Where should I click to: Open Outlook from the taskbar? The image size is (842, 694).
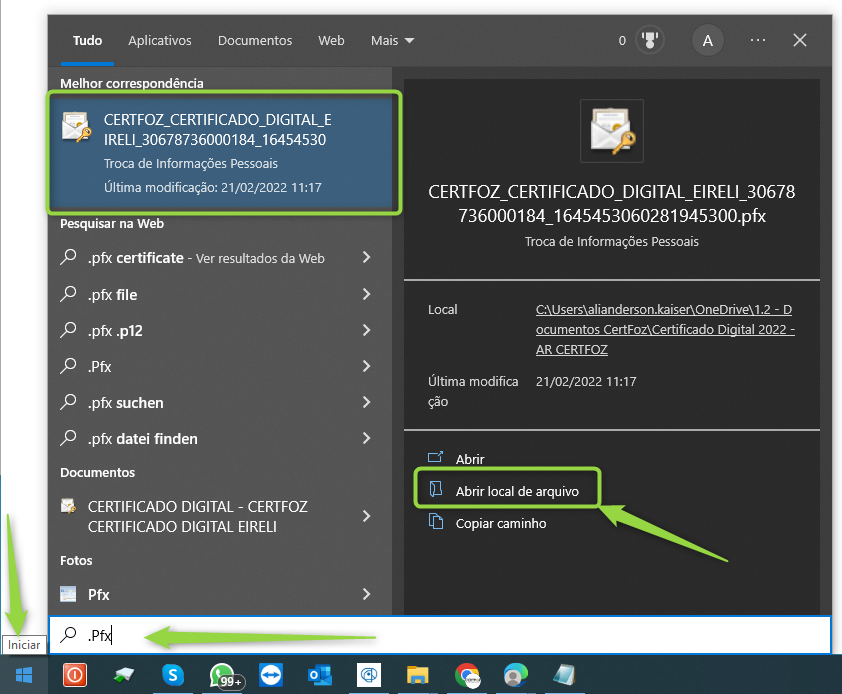click(x=320, y=675)
